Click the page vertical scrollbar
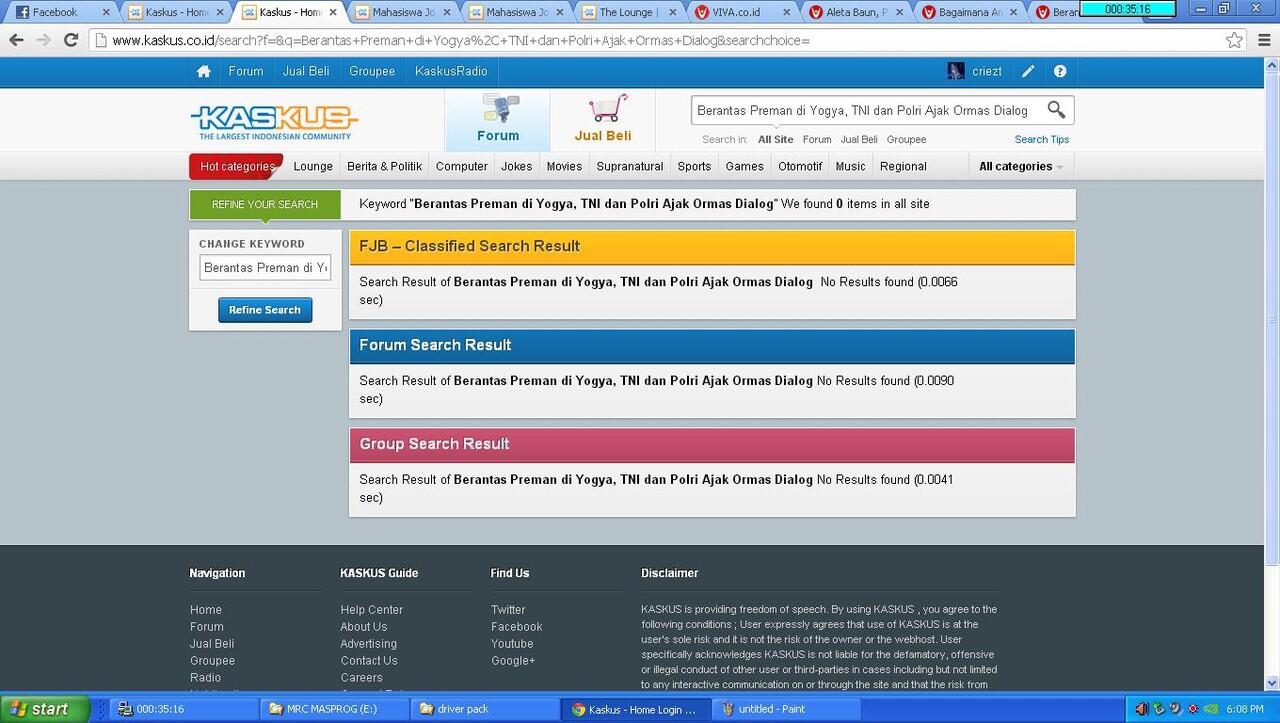This screenshot has height=723, width=1280. pyautogui.click(x=1272, y=320)
